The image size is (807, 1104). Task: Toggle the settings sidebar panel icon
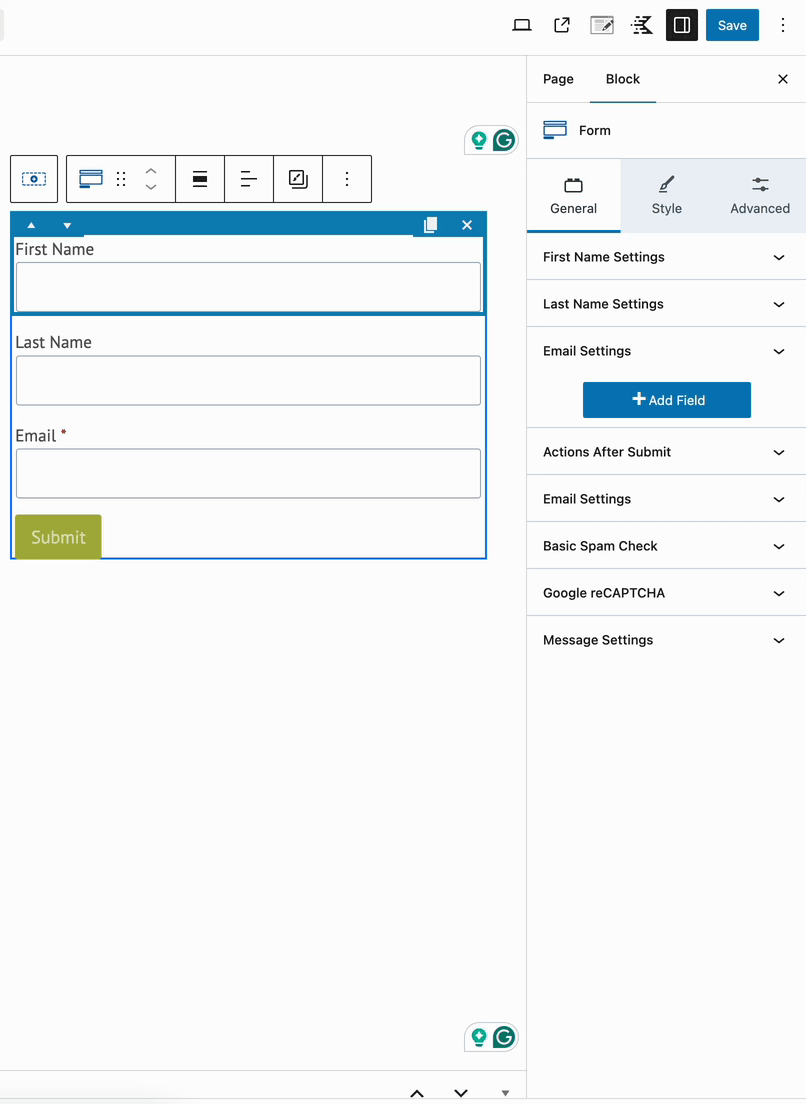pos(682,25)
